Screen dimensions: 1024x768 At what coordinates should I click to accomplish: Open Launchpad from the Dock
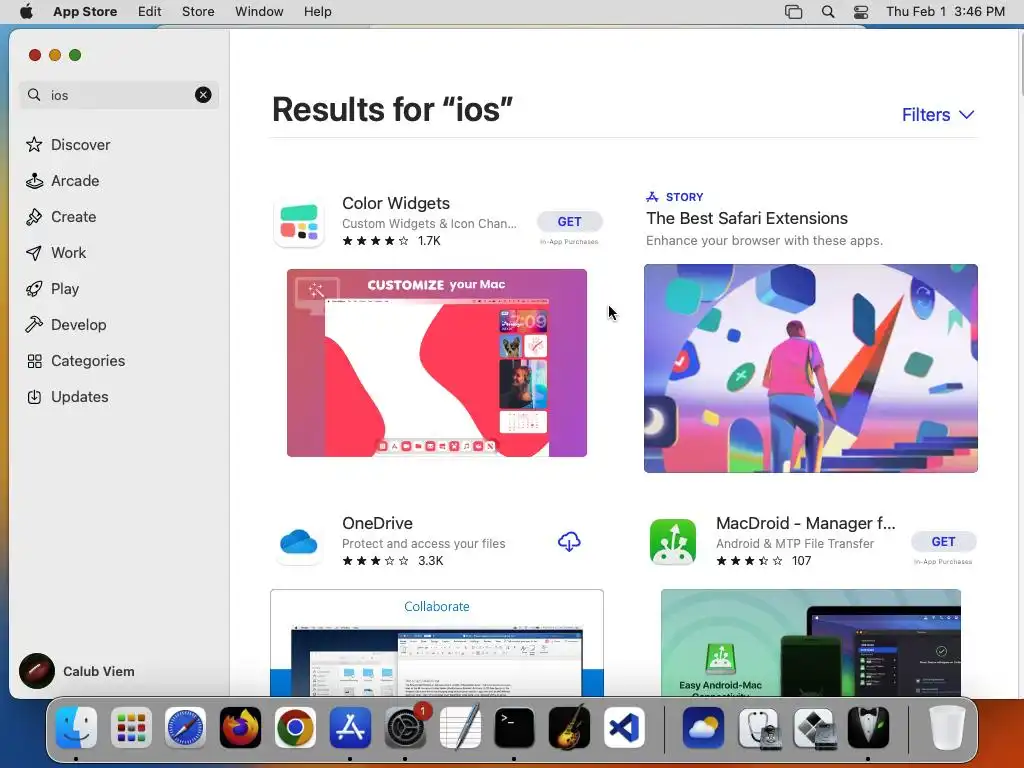point(131,728)
